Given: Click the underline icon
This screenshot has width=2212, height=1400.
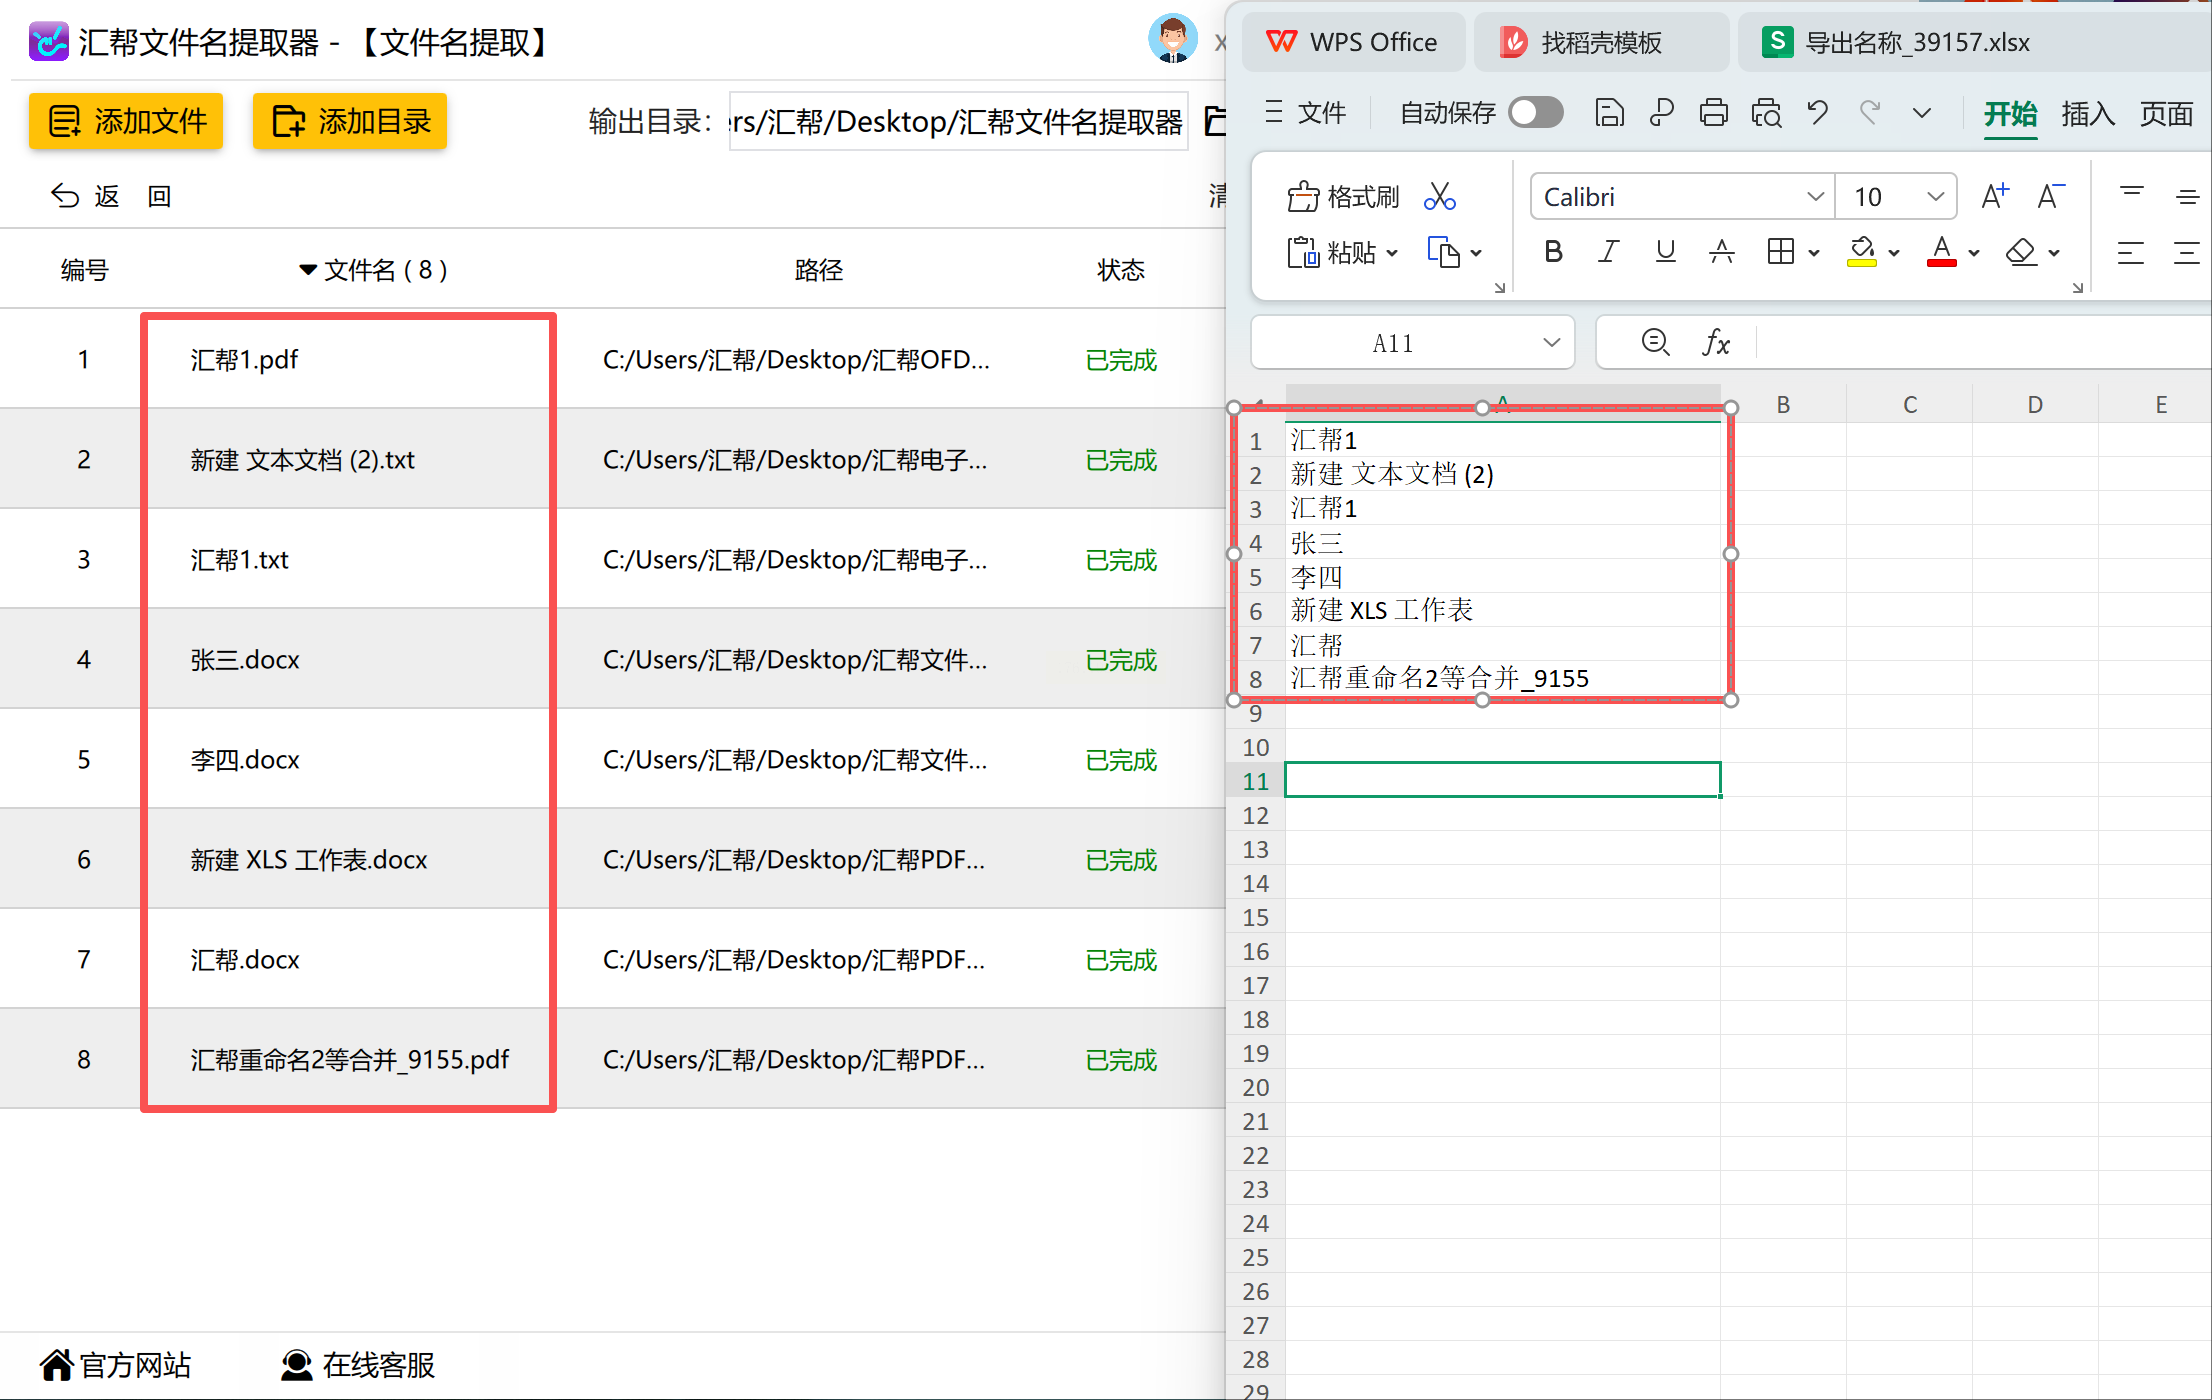Looking at the screenshot, I should click(1665, 252).
